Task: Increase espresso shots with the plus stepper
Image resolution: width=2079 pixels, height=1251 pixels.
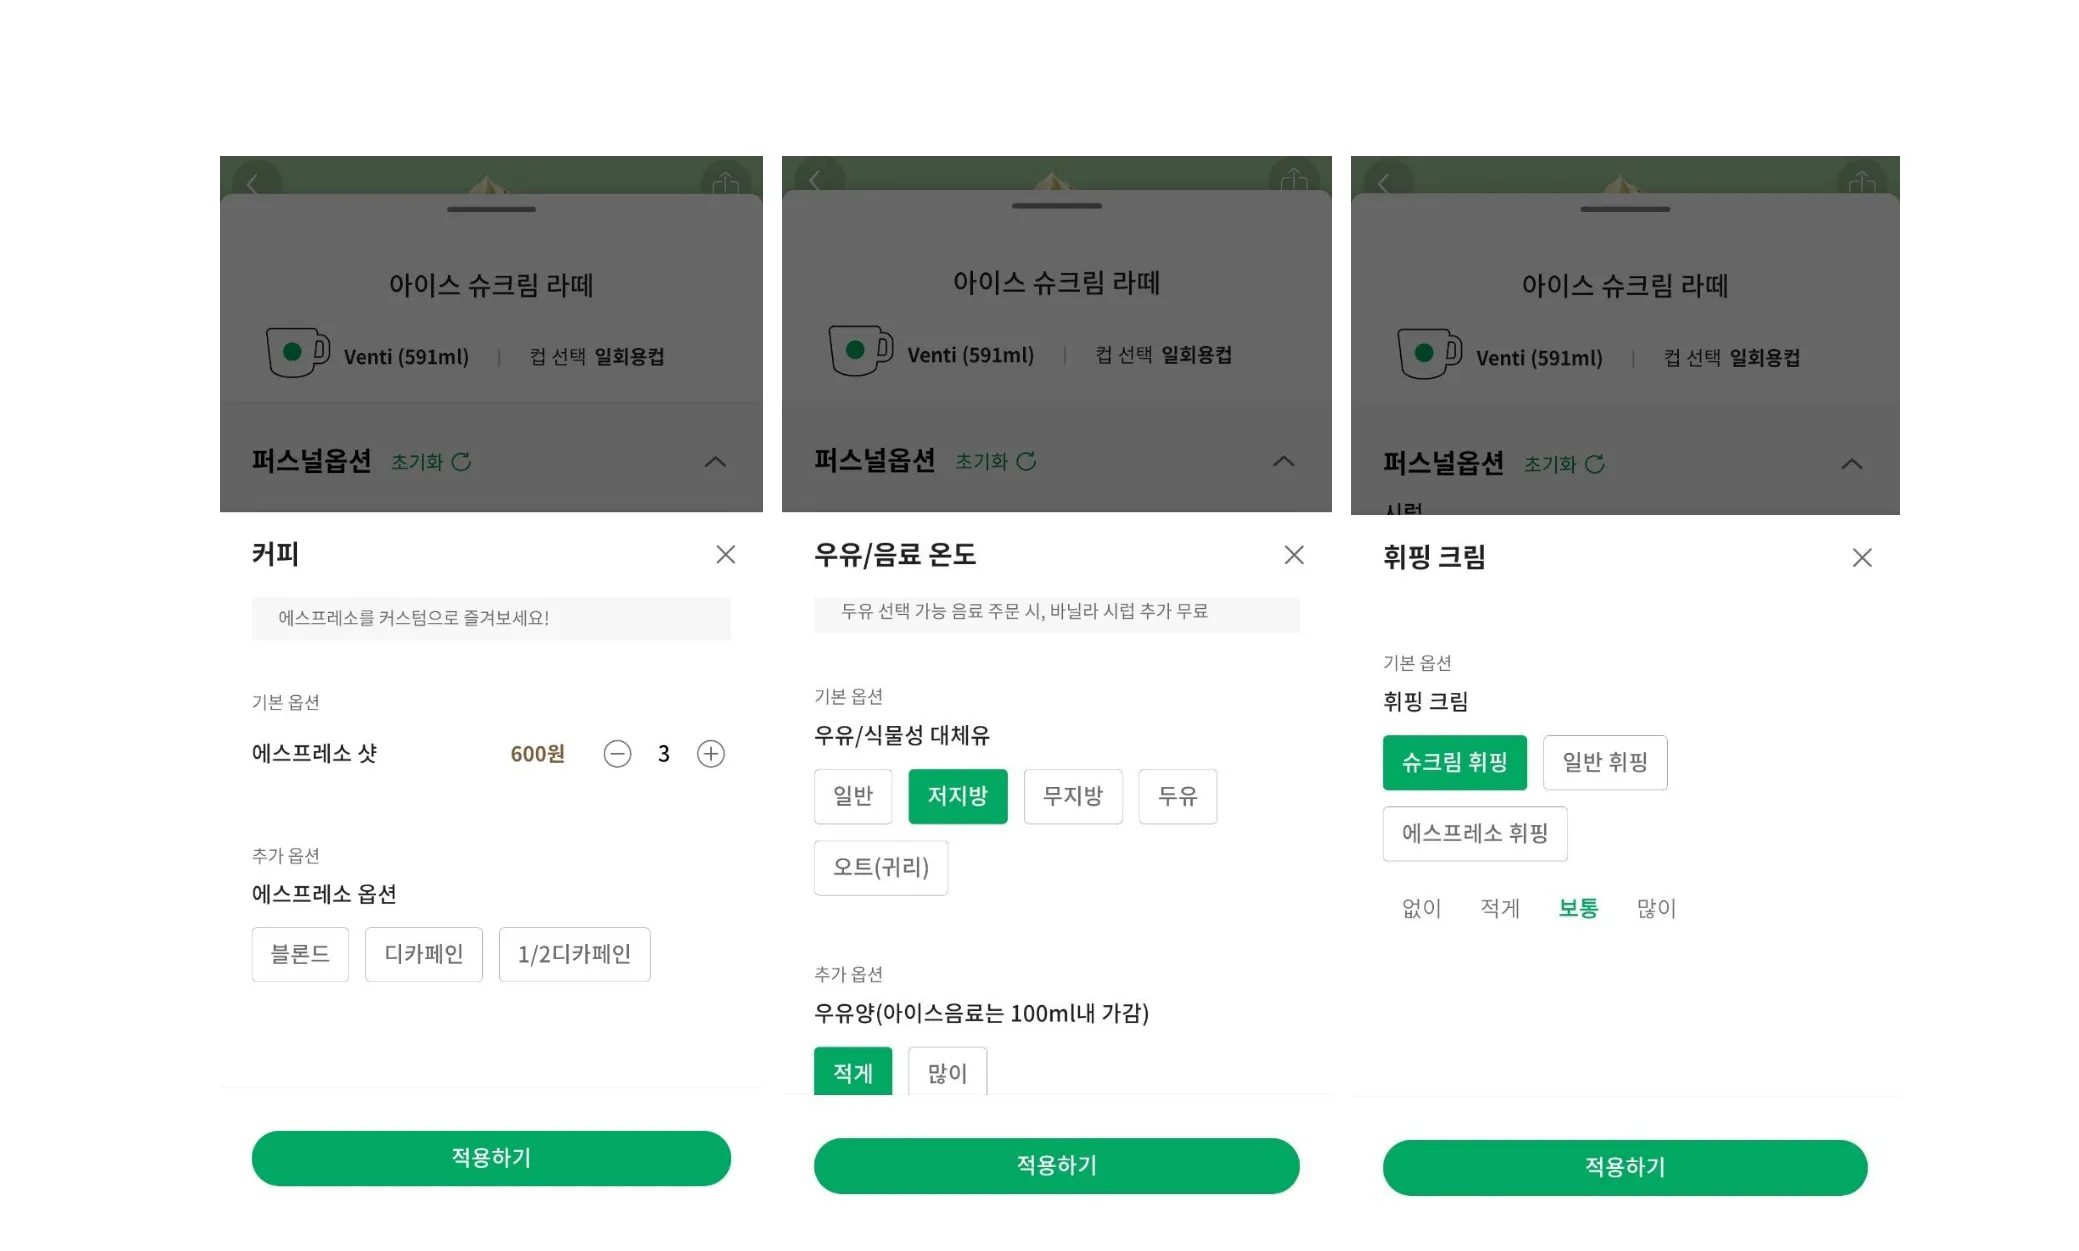Action: [710, 753]
